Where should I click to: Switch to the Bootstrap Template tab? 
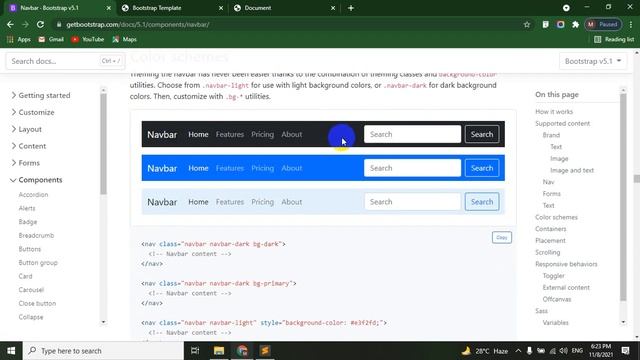[x=171, y=8]
